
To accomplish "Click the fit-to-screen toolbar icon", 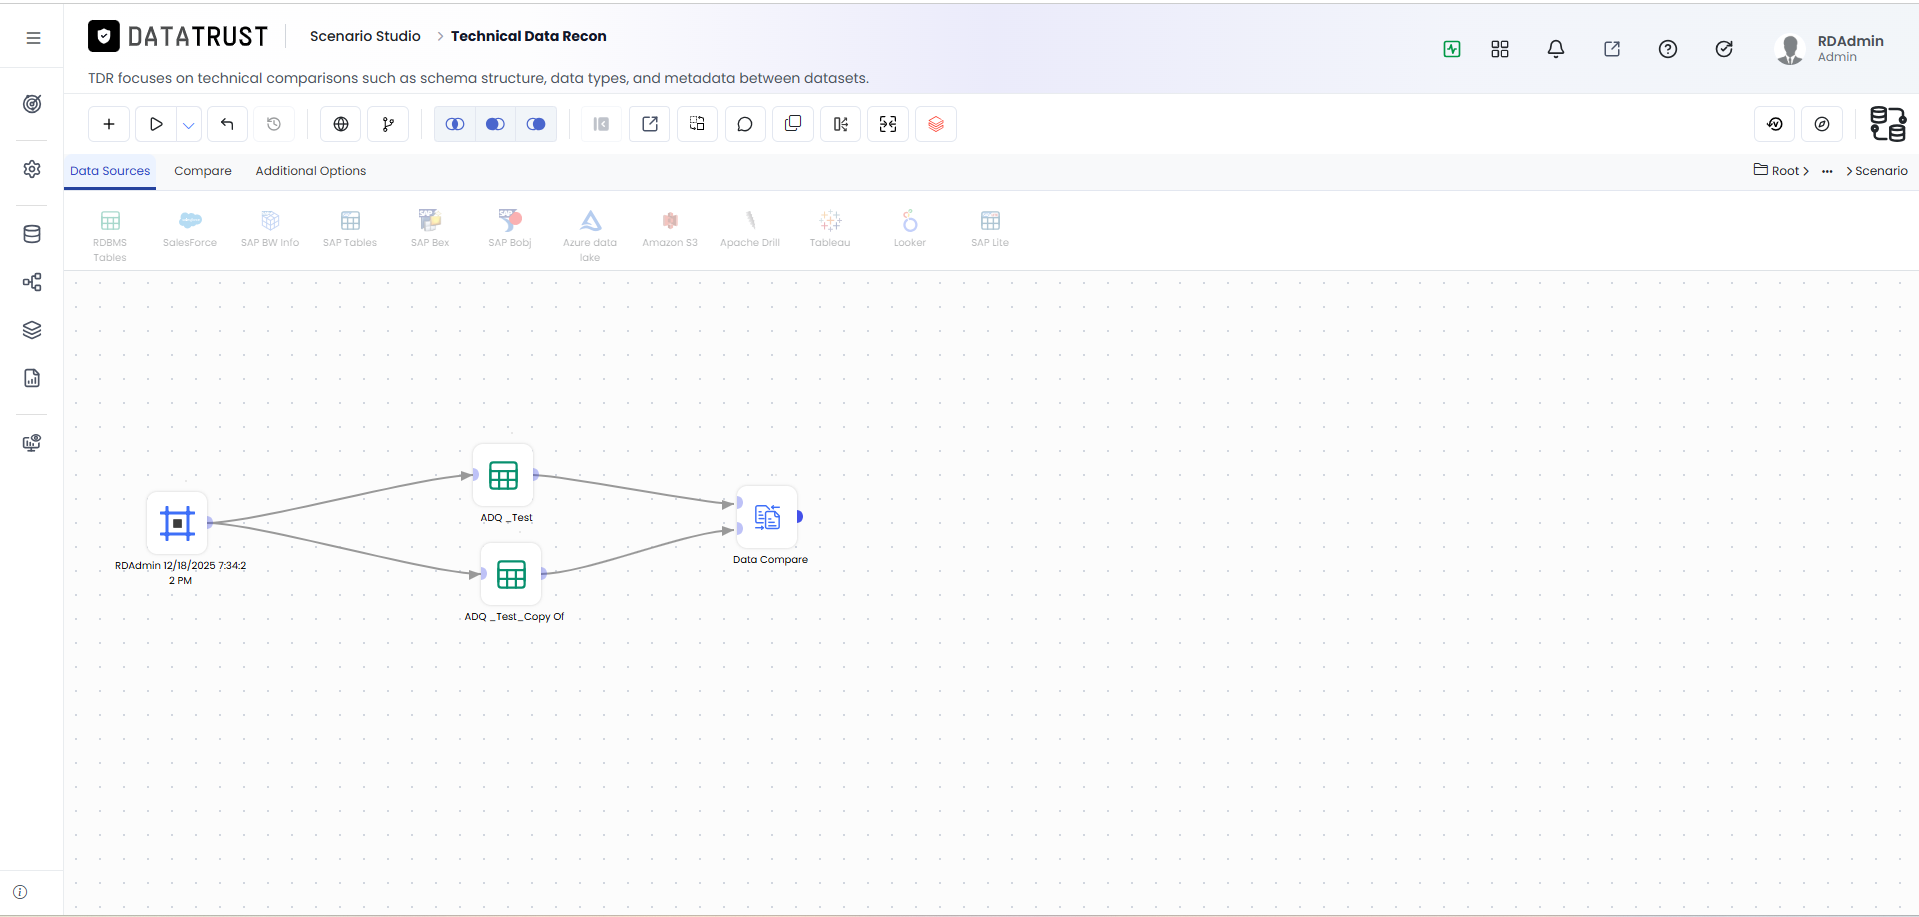I will coord(888,124).
